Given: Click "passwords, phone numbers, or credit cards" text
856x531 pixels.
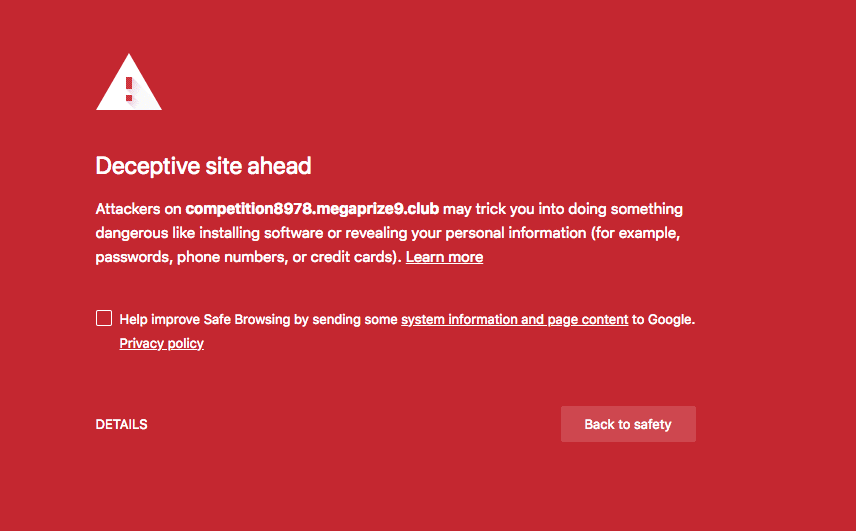Looking at the screenshot, I should click(x=245, y=257).
